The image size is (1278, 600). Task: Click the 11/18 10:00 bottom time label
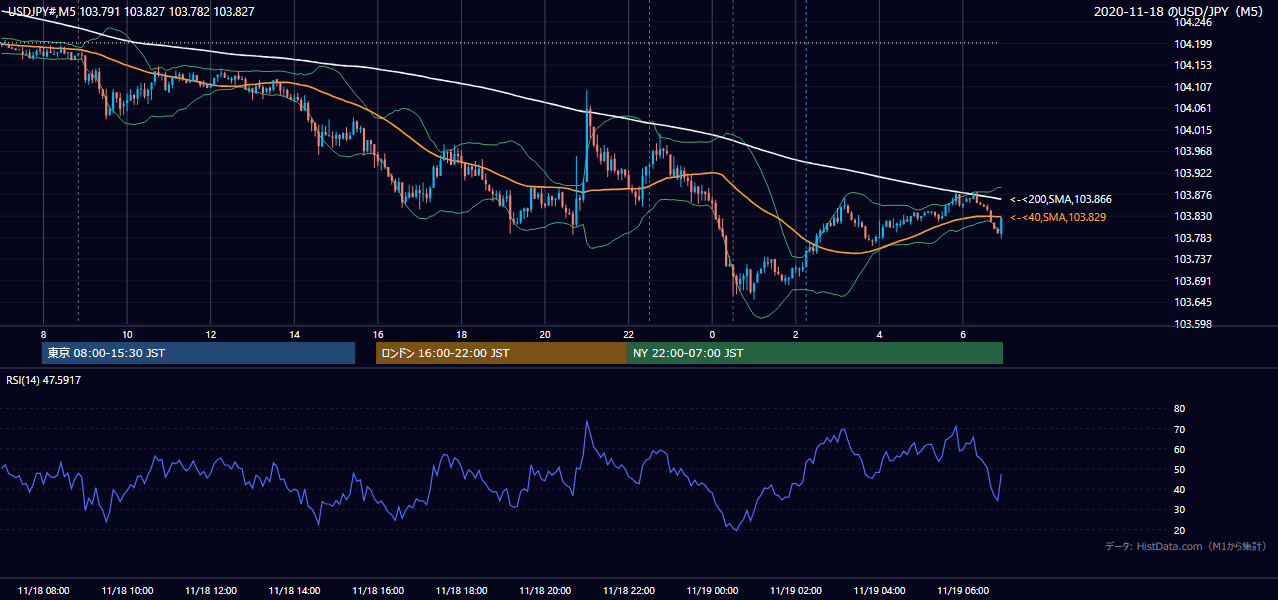(x=127, y=591)
